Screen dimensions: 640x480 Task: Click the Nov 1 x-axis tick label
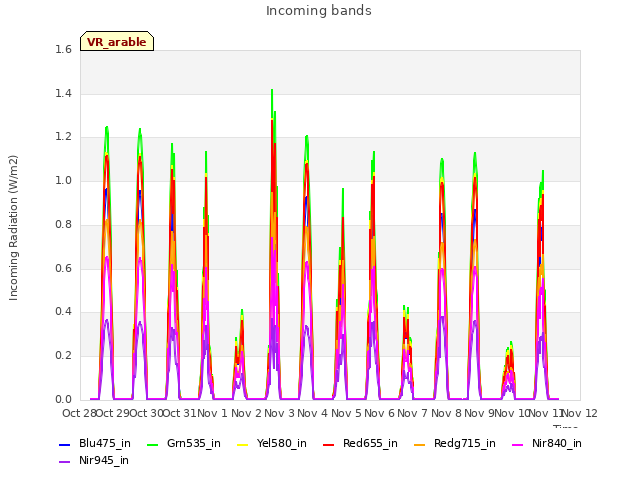tap(212, 413)
